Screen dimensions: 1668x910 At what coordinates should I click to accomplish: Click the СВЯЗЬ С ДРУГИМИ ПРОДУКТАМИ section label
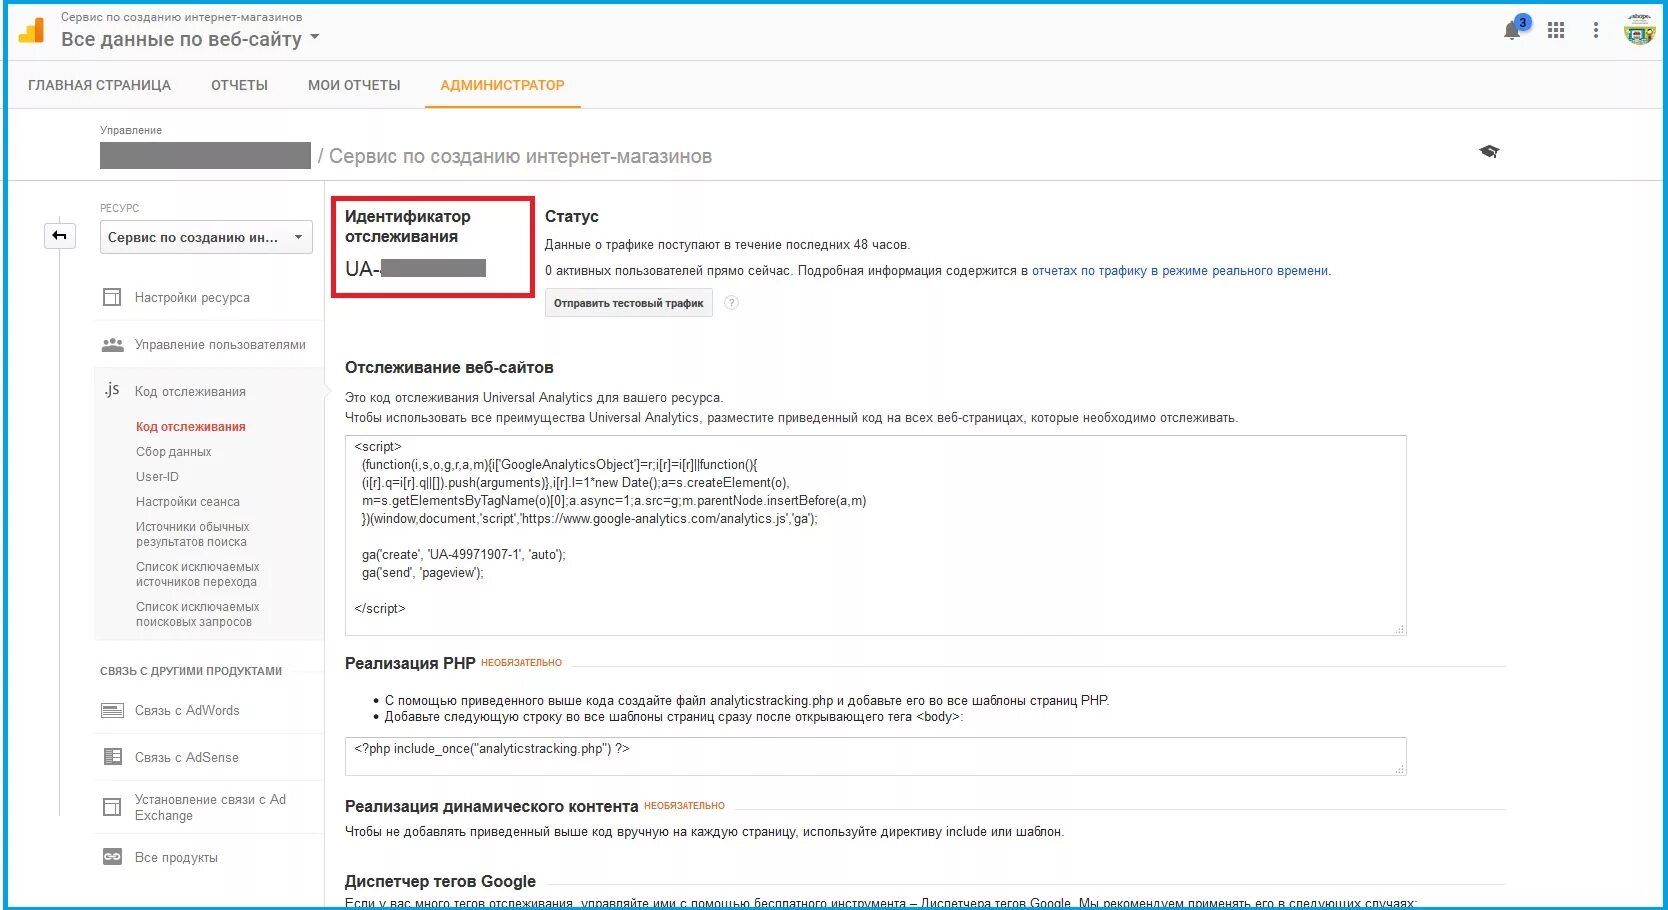click(x=191, y=671)
